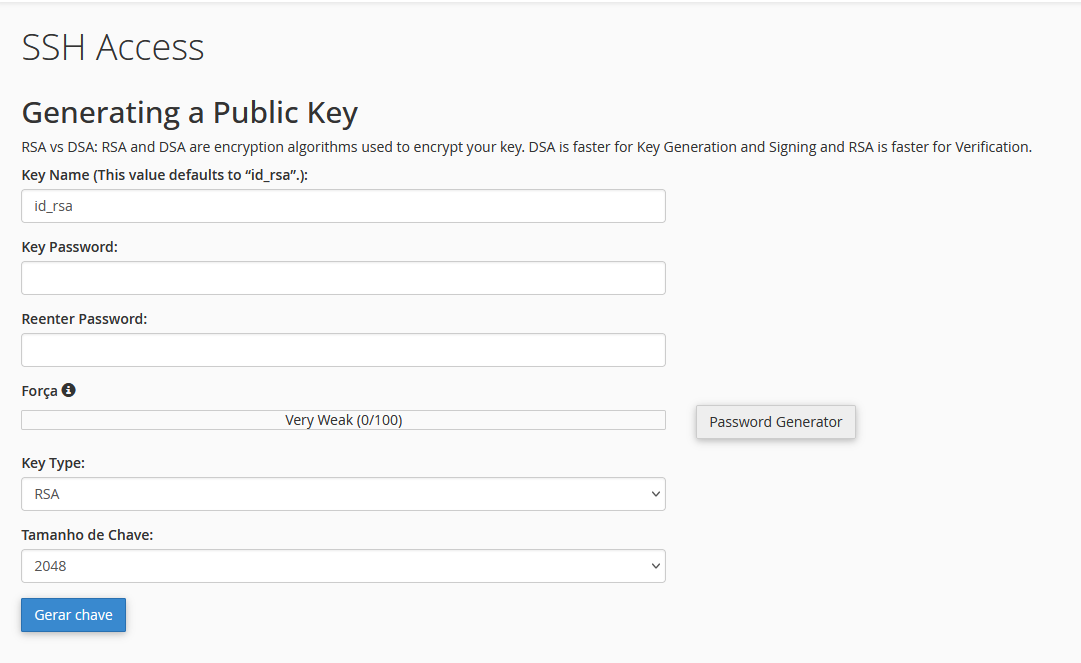Open the Tamanho de Chave dropdown showing 2048
The width and height of the screenshot is (1081, 663).
point(343,566)
